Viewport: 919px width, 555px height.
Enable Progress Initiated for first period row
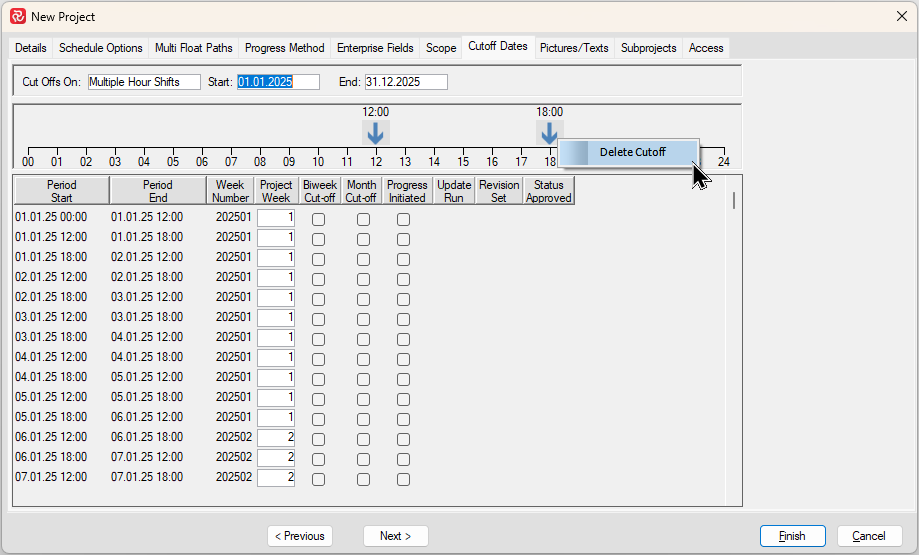coord(403,219)
